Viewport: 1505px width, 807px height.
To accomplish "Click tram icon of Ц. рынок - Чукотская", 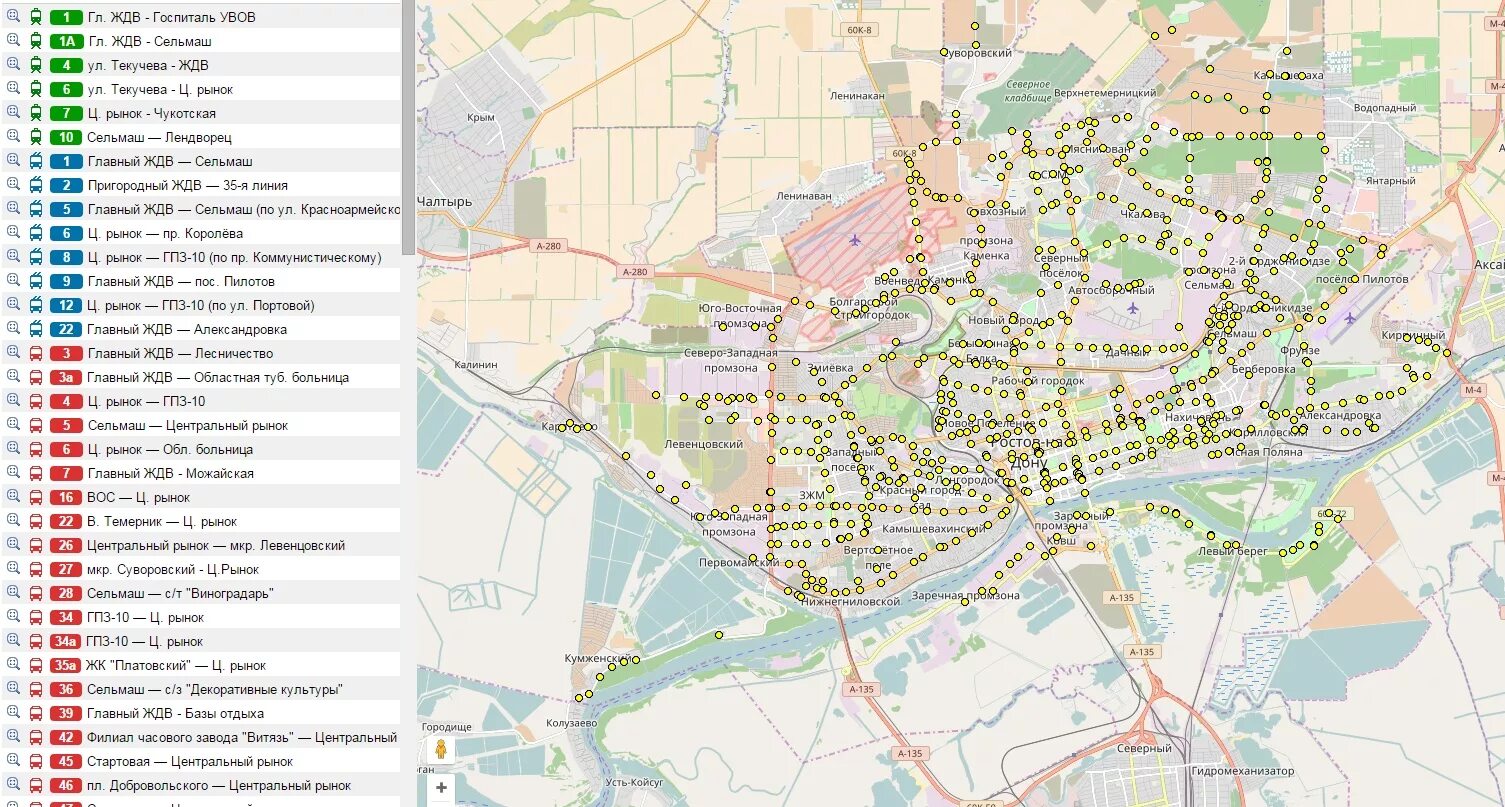I will [x=36, y=113].
